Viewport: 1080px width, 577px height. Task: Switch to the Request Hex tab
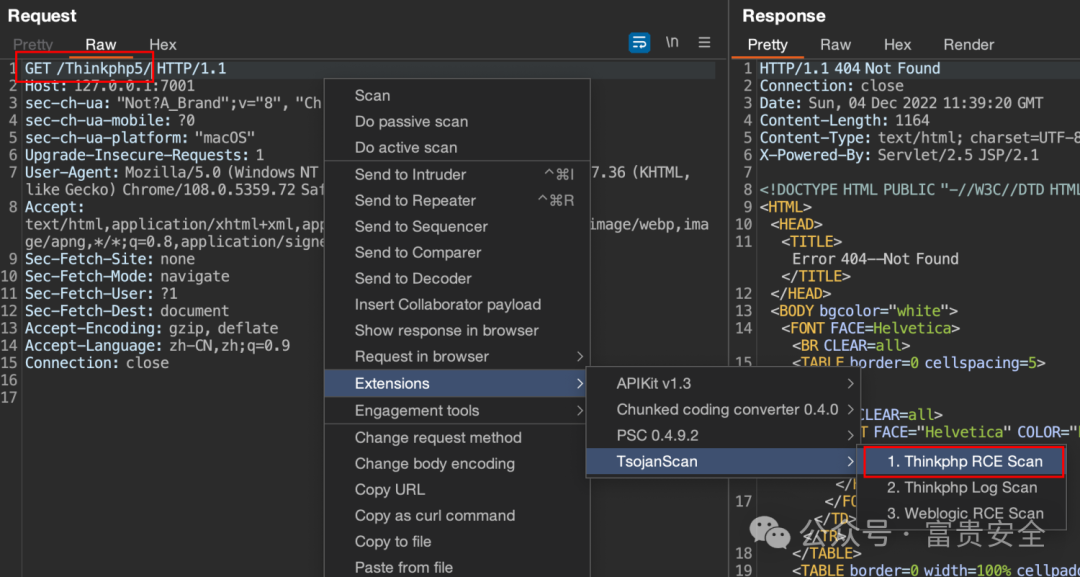coord(163,45)
